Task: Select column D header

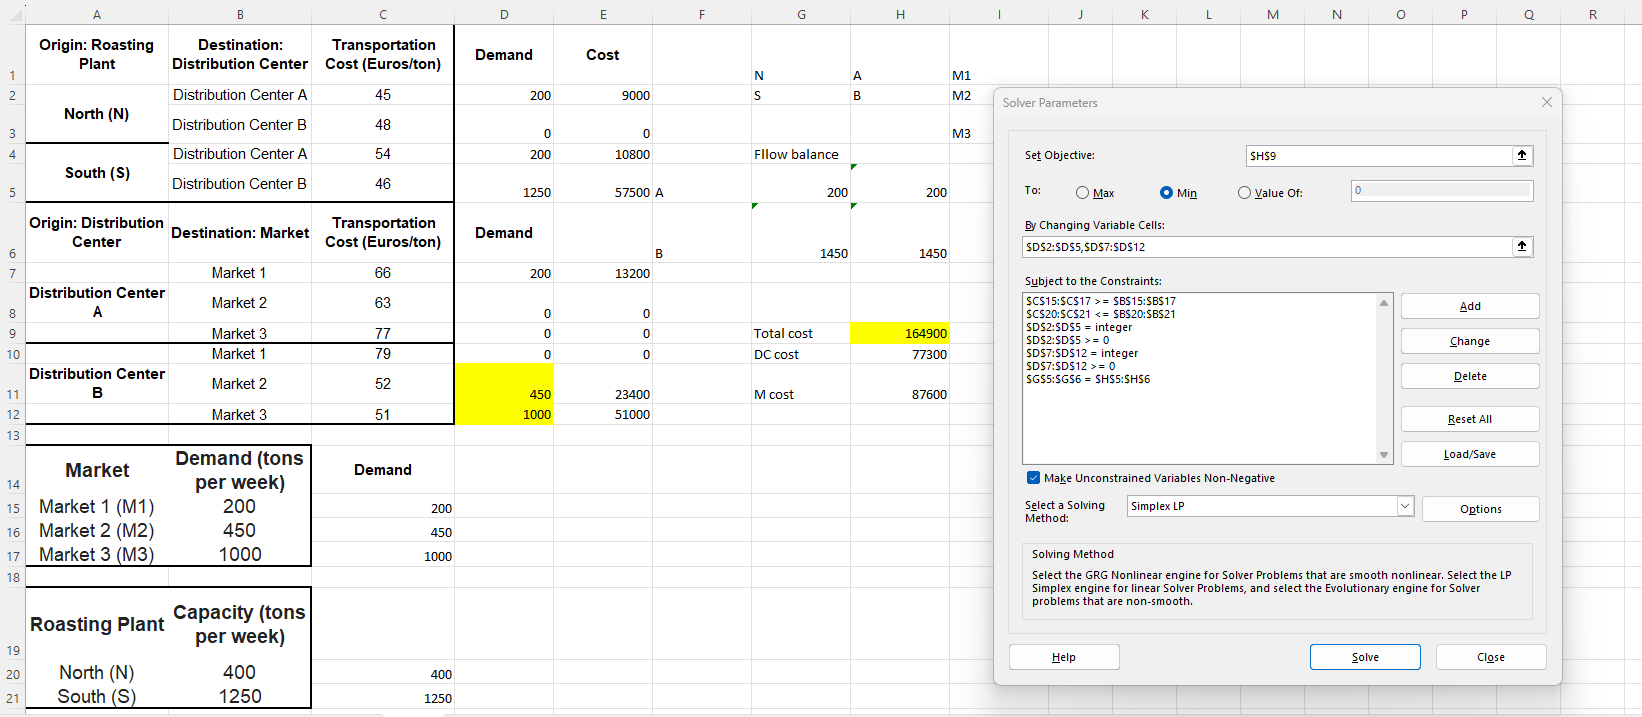Action: [504, 14]
